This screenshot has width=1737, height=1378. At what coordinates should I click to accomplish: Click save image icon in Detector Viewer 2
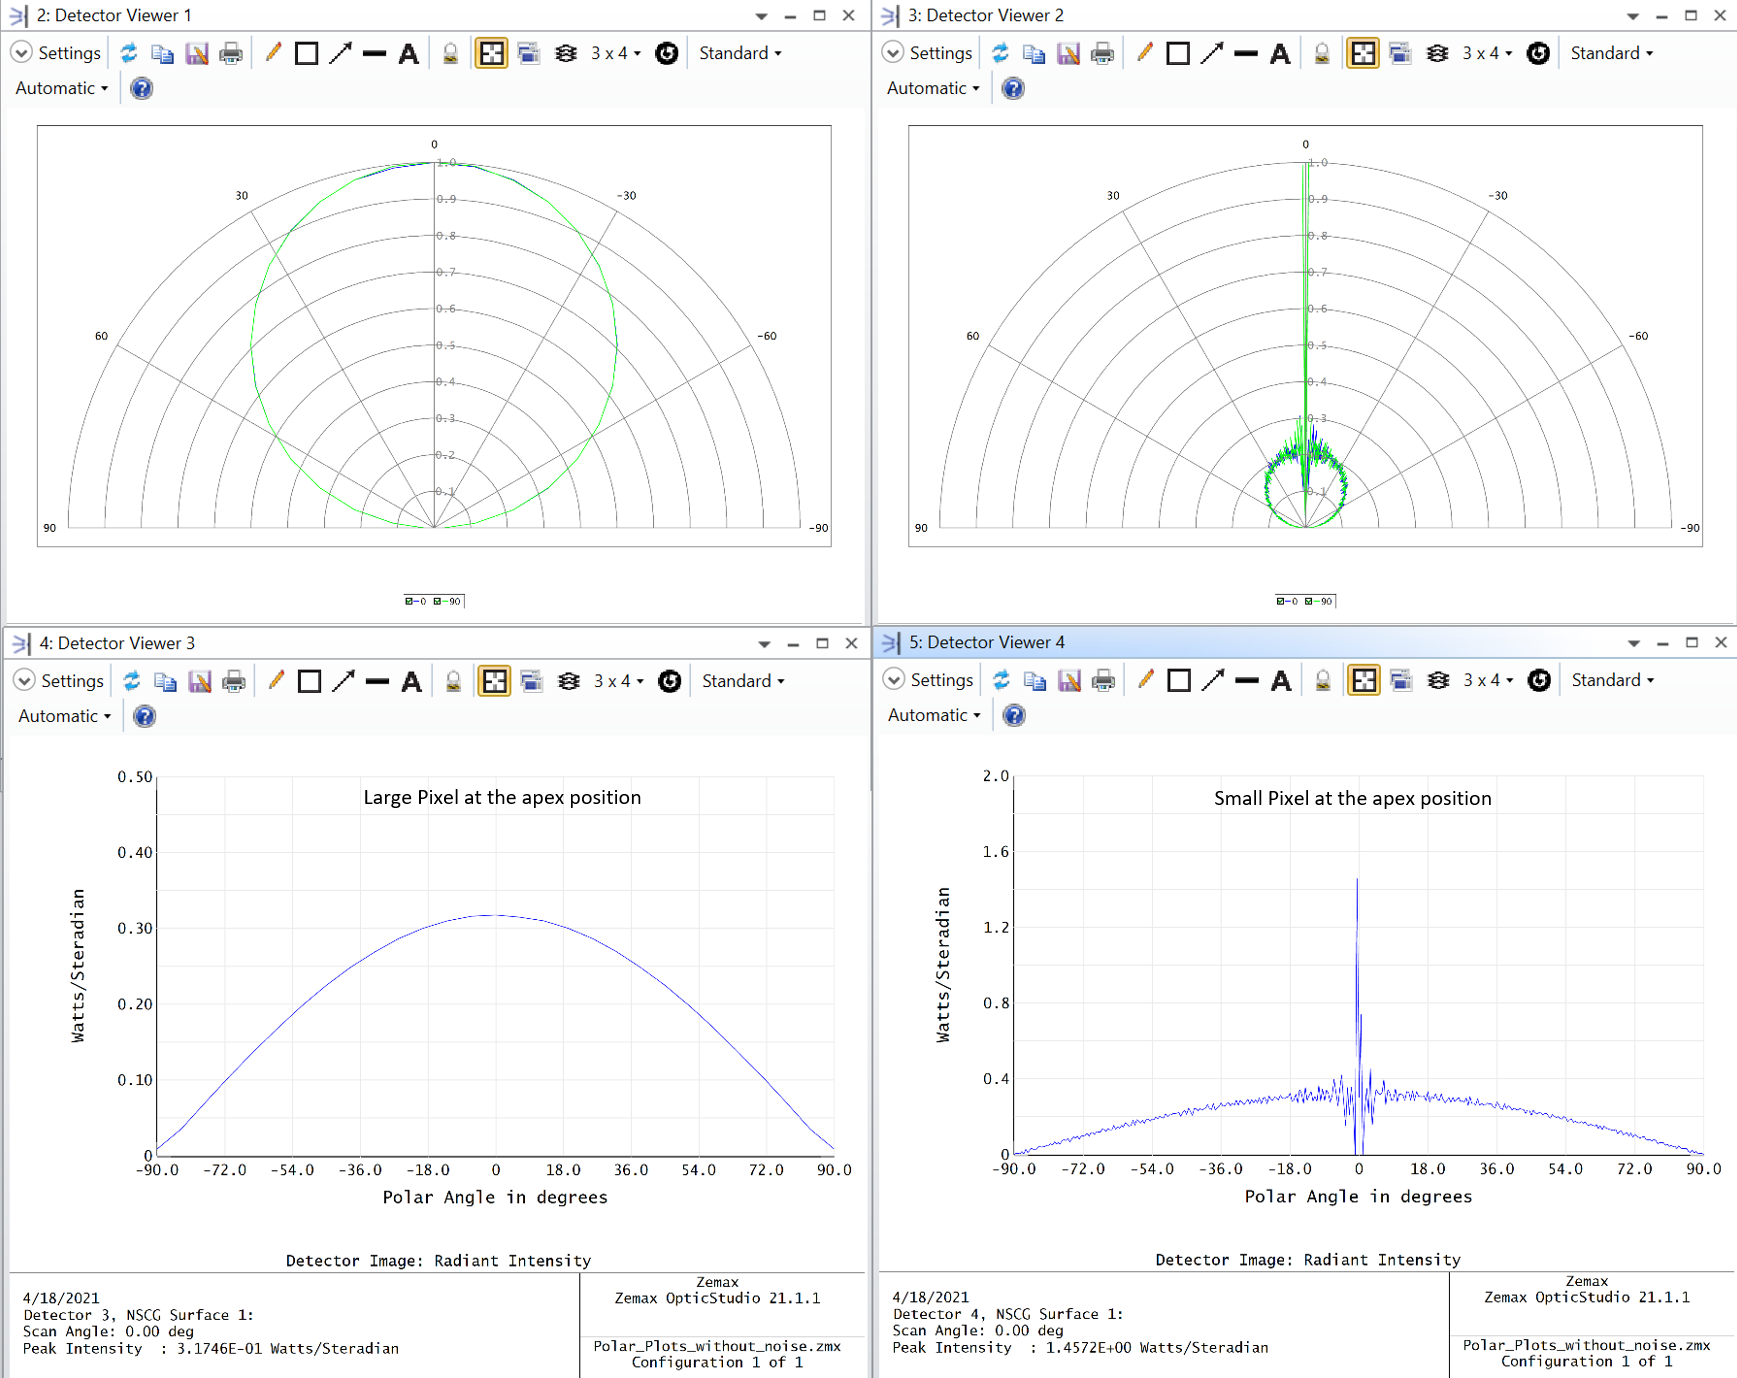[x=1069, y=53]
